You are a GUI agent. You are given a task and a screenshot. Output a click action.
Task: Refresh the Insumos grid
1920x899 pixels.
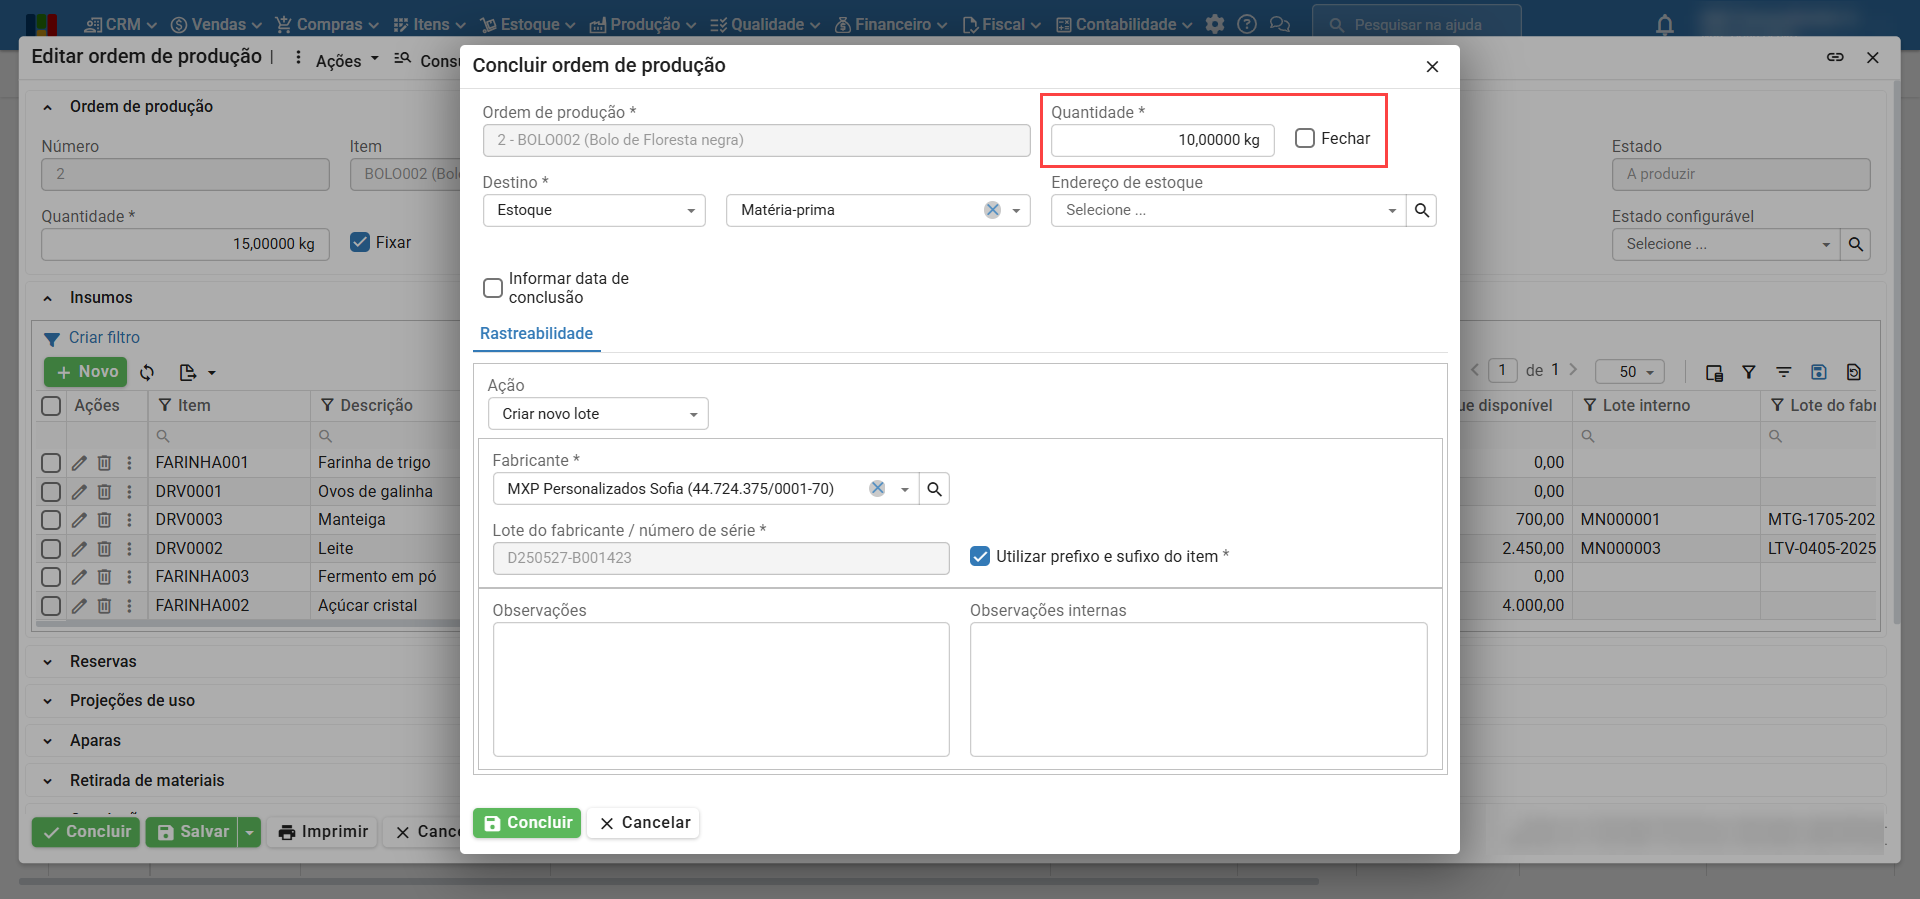pos(147,372)
